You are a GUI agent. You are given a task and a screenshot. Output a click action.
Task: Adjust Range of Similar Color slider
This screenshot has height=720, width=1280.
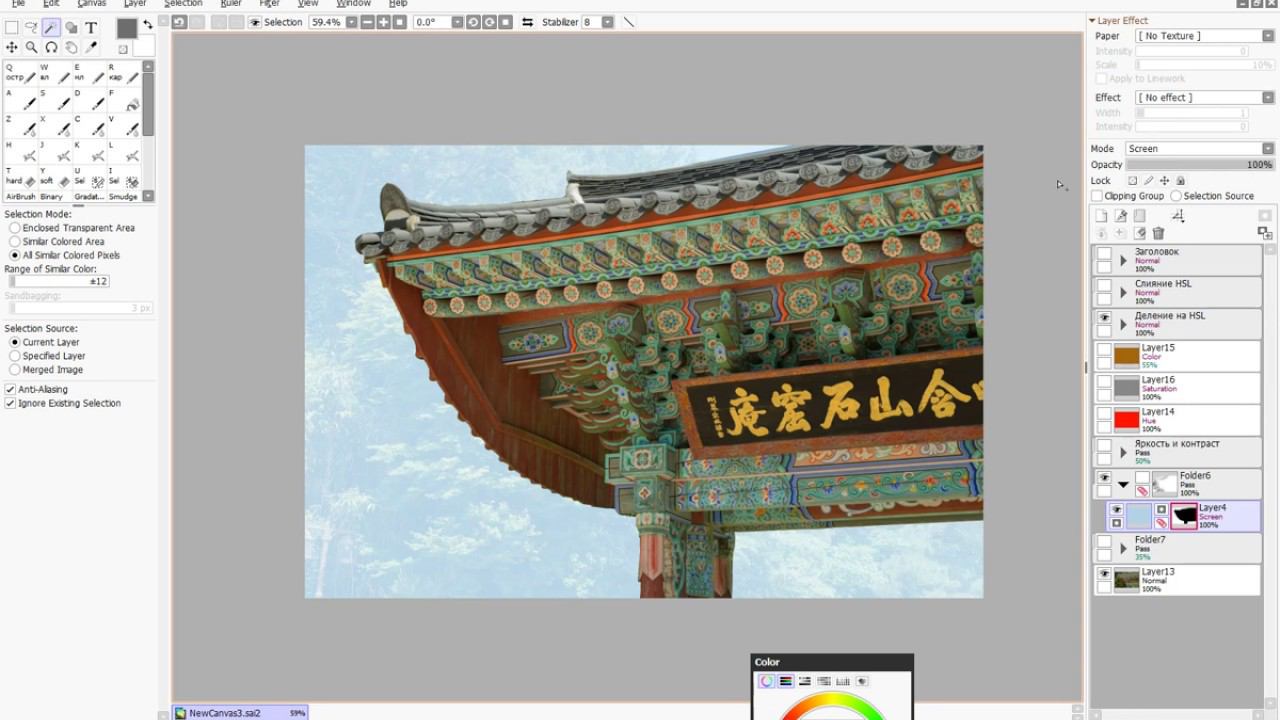pyautogui.click(x=58, y=282)
